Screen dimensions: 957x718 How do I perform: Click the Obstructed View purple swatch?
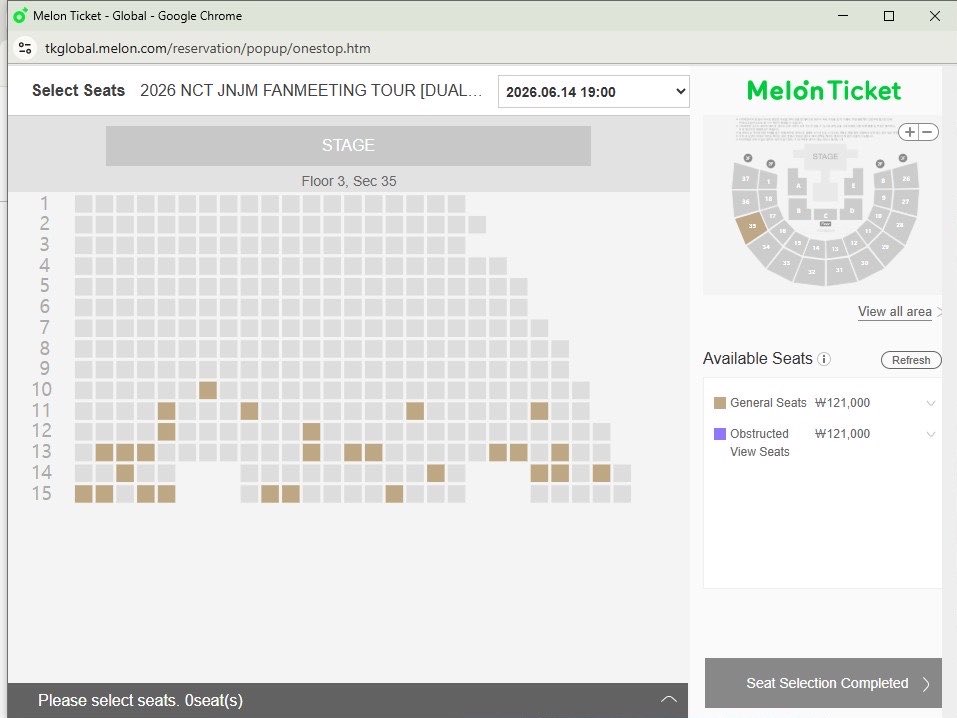[720, 434]
